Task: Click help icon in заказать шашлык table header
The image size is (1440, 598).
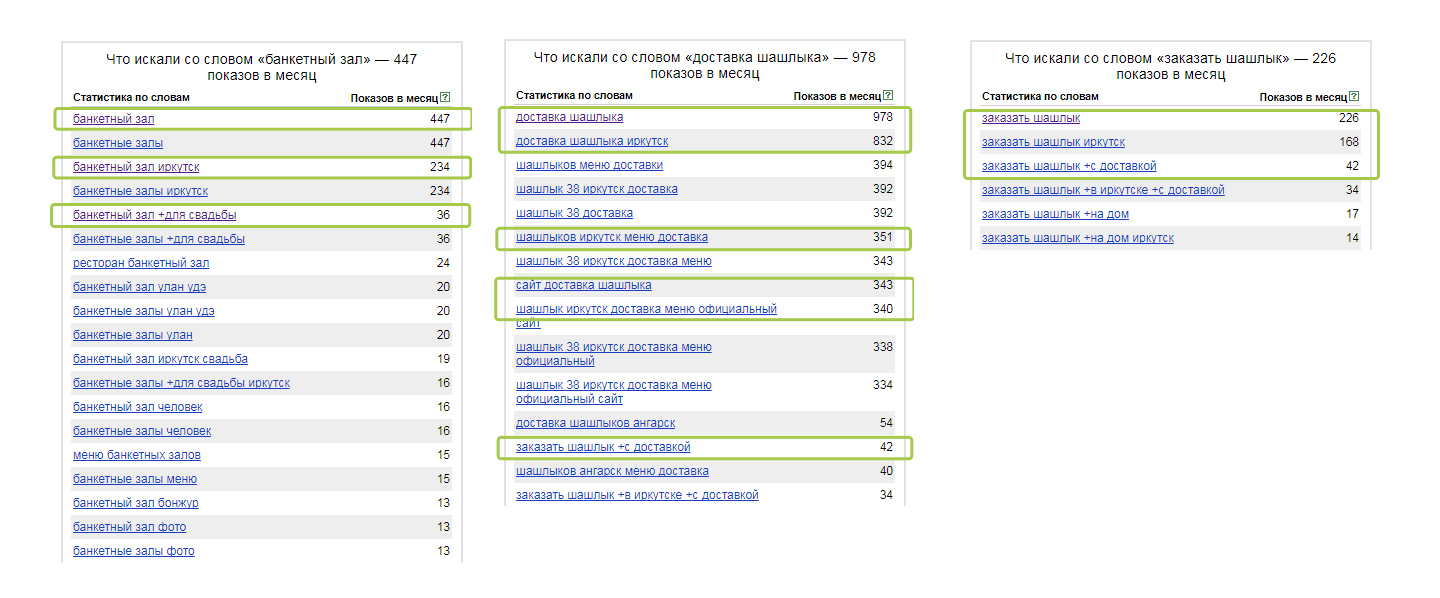Action: [1354, 97]
